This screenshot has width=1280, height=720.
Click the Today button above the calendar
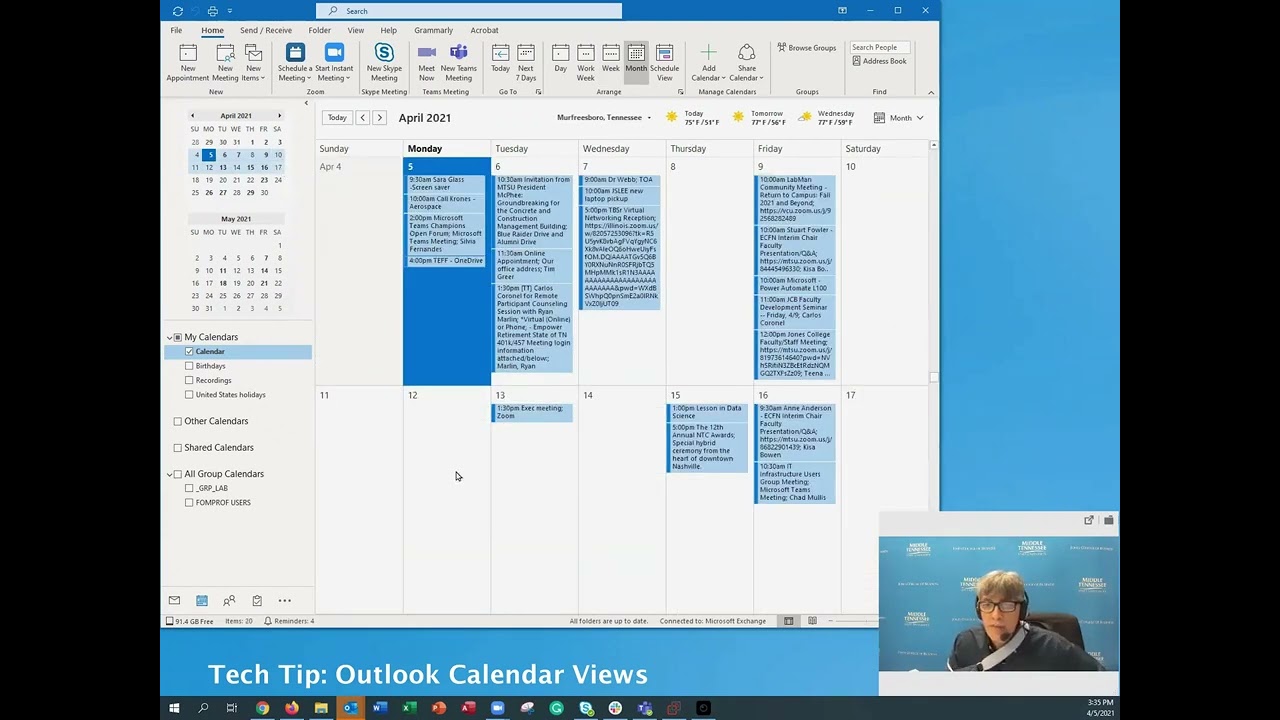pos(337,118)
